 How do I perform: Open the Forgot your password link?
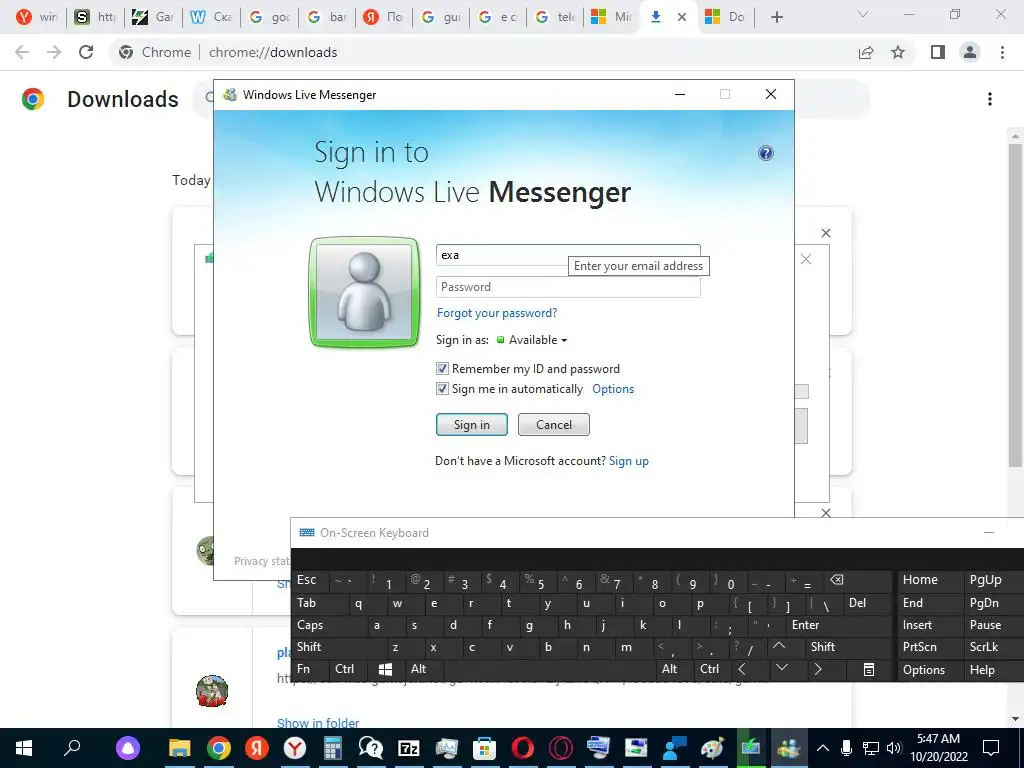pyautogui.click(x=497, y=313)
